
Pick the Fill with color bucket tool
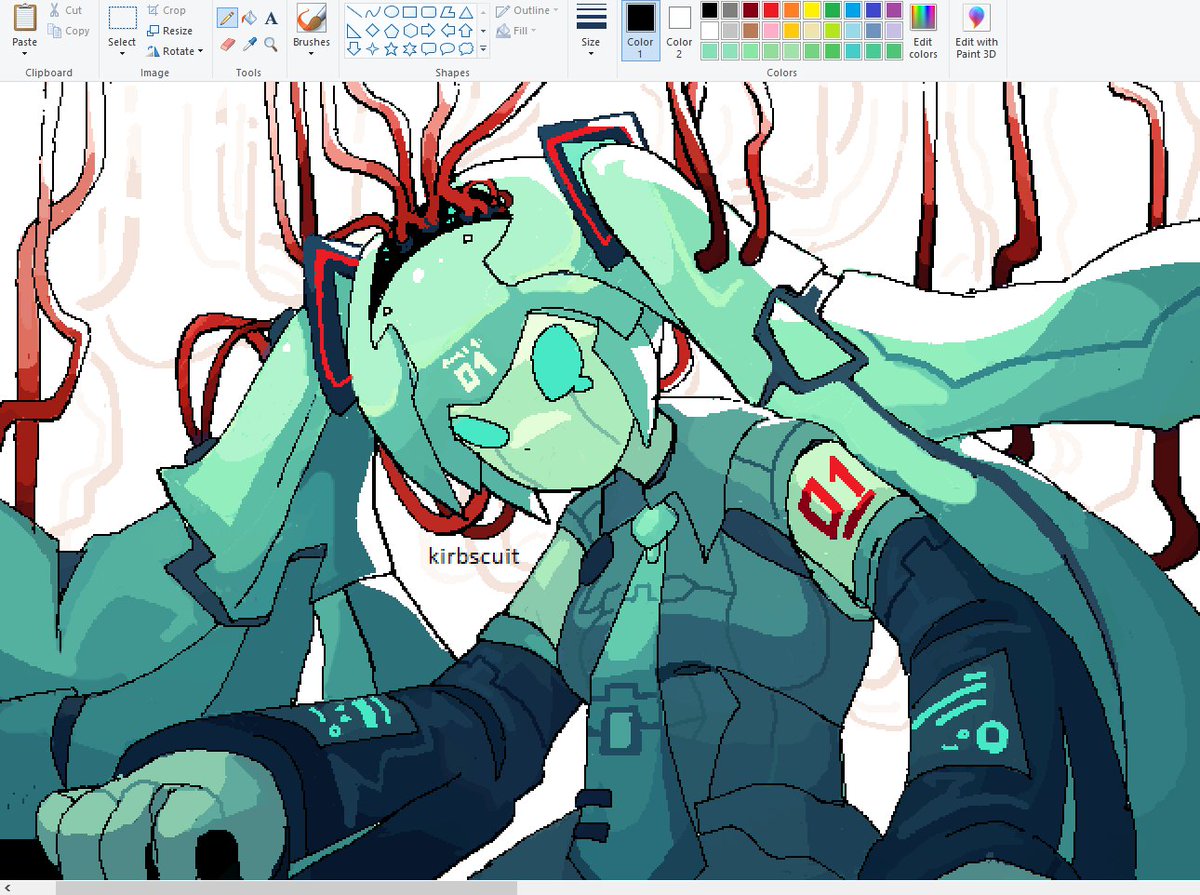pyautogui.click(x=249, y=18)
